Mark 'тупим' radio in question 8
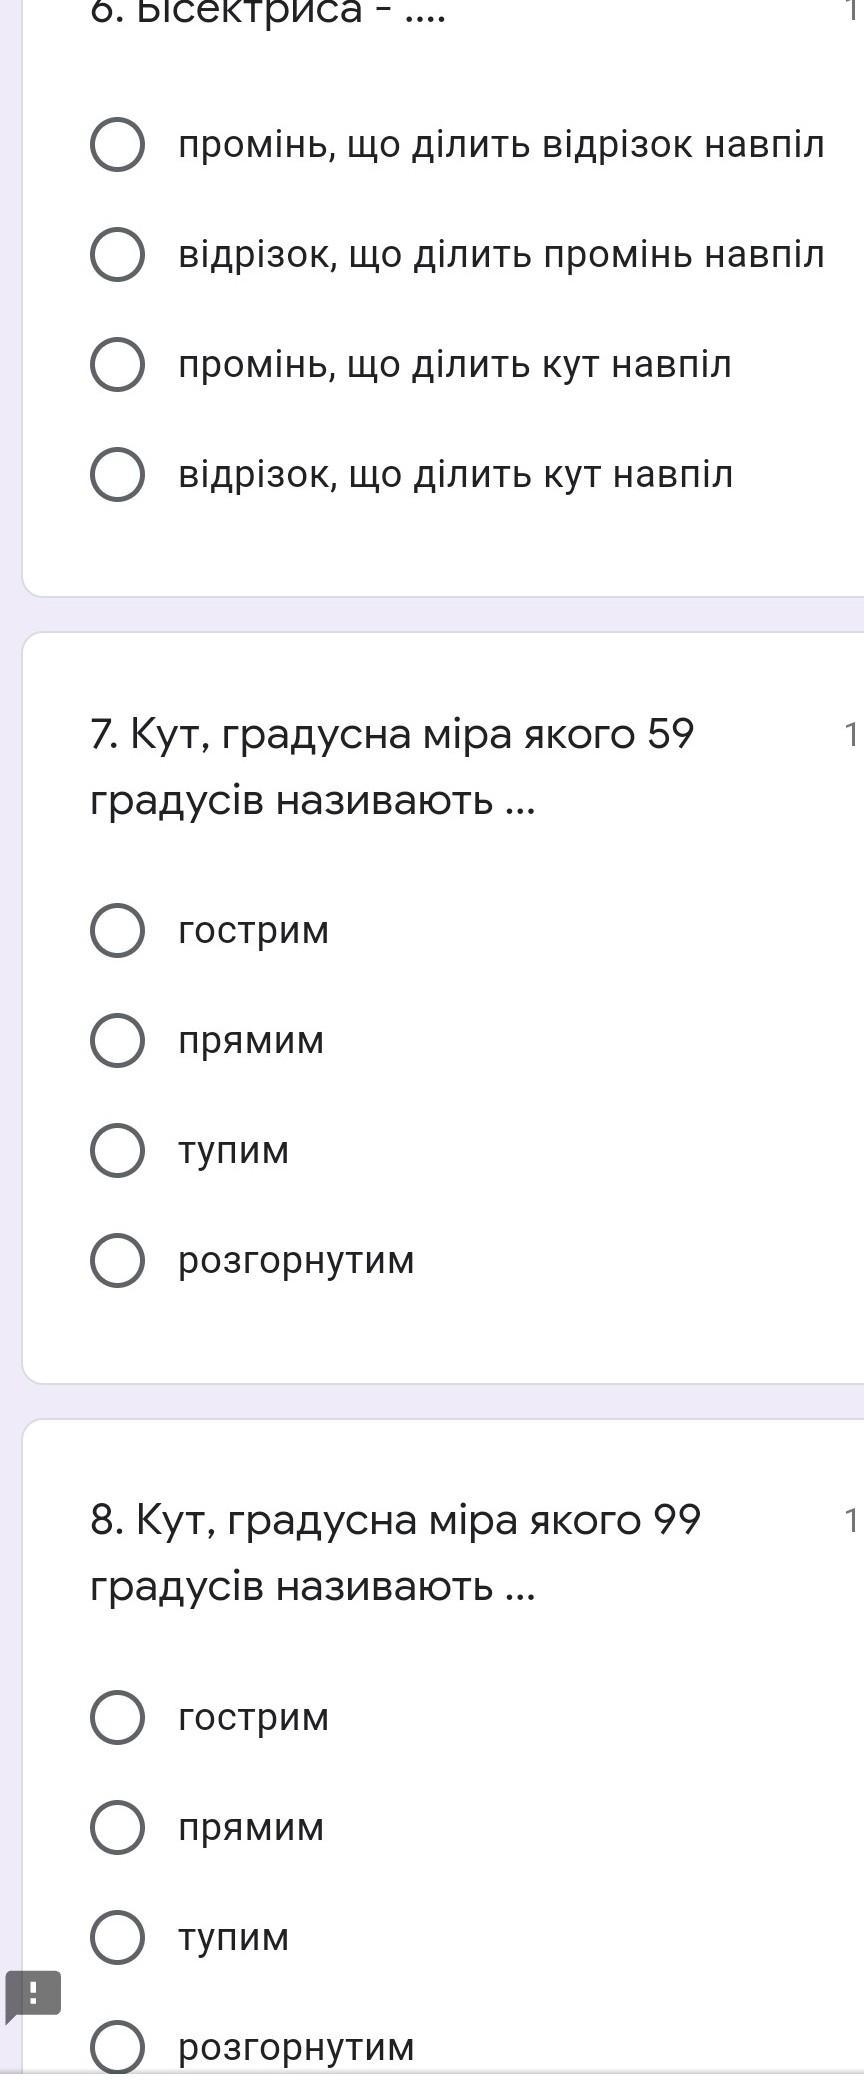This screenshot has width=864, height=2086. tap(117, 1937)
